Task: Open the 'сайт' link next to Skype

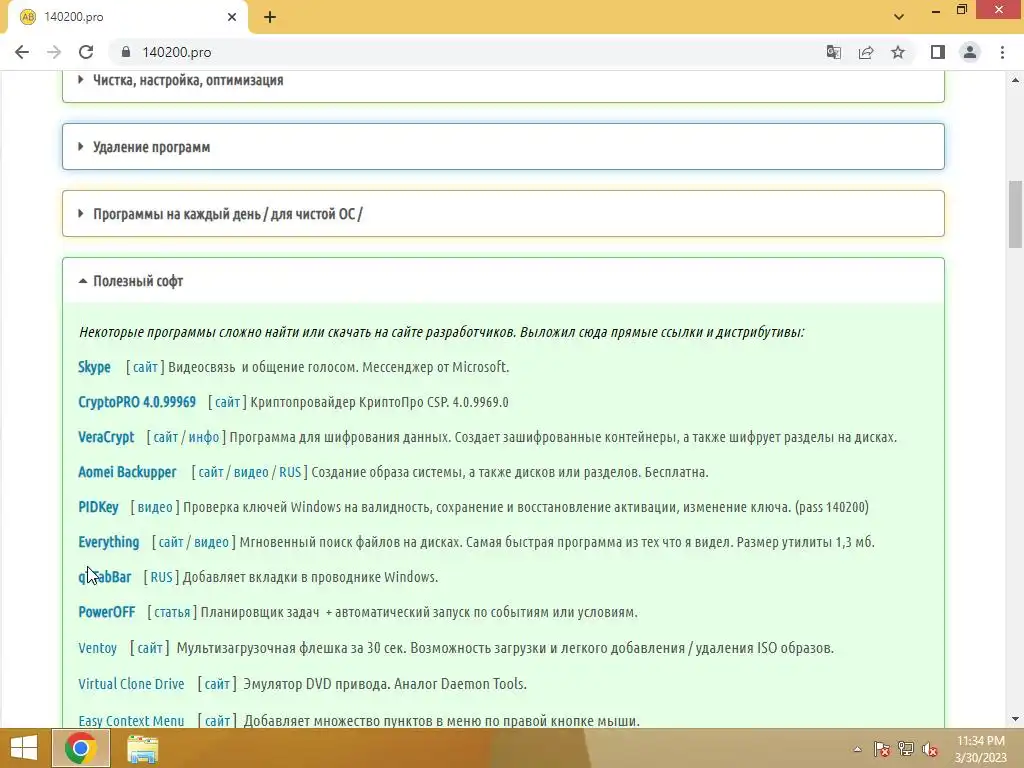Action: [x=145, y=367]
